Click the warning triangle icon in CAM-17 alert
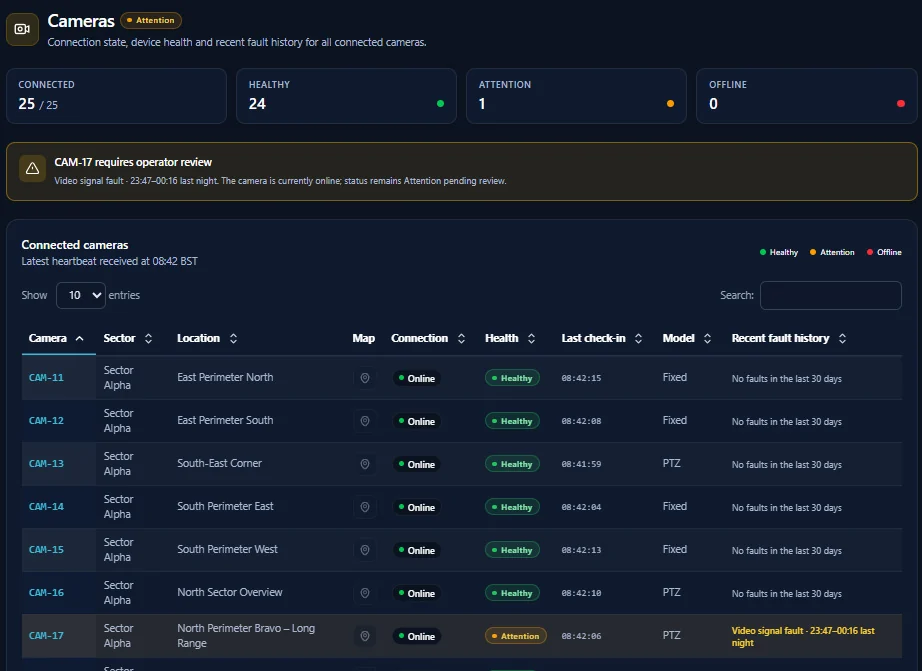This screenshot has width=922, height=671. (x=32, y=169)
